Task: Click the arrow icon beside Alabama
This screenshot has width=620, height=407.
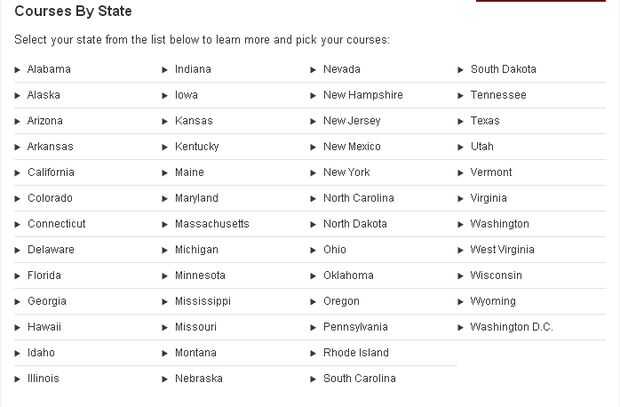Action: (18, 70)
